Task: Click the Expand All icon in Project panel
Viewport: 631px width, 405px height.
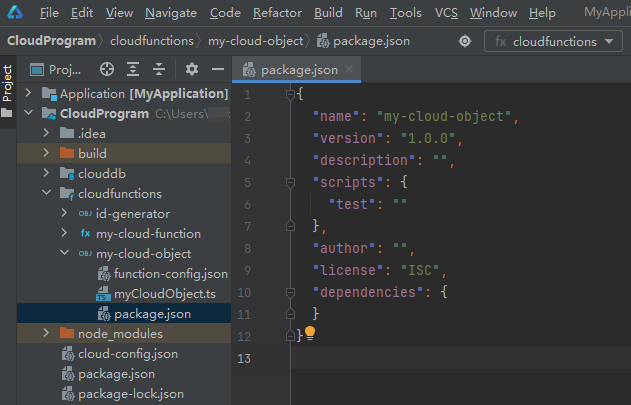Action: point(133,70)
